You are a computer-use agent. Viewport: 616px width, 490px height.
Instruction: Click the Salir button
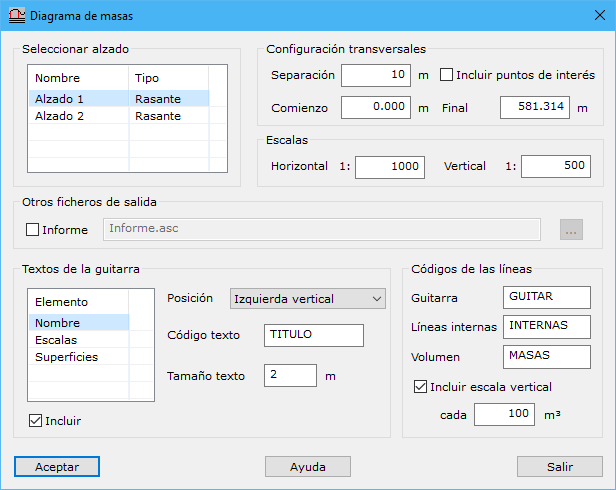(x=559, y=466)
